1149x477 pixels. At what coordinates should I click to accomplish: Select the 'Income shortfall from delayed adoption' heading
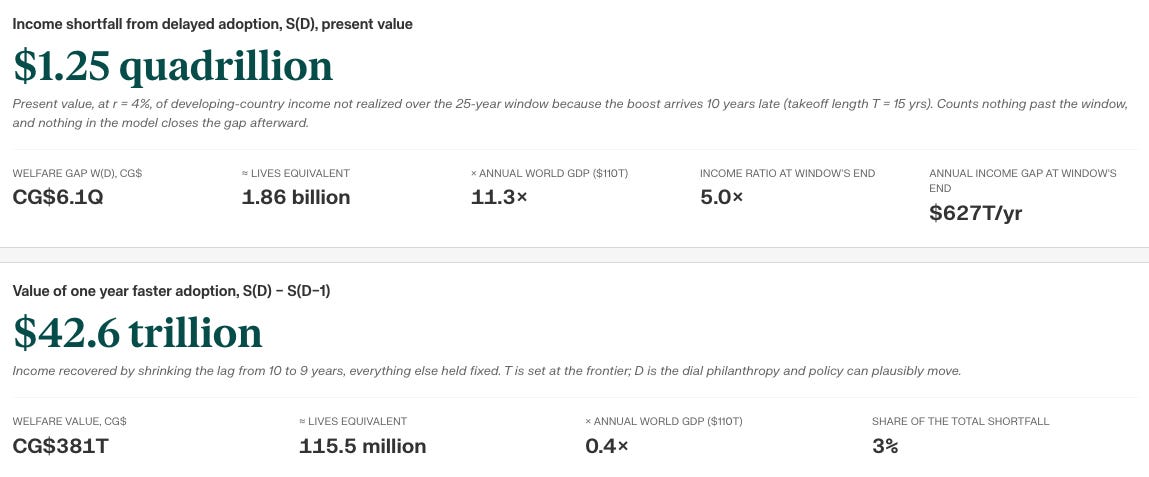(213, 24)
